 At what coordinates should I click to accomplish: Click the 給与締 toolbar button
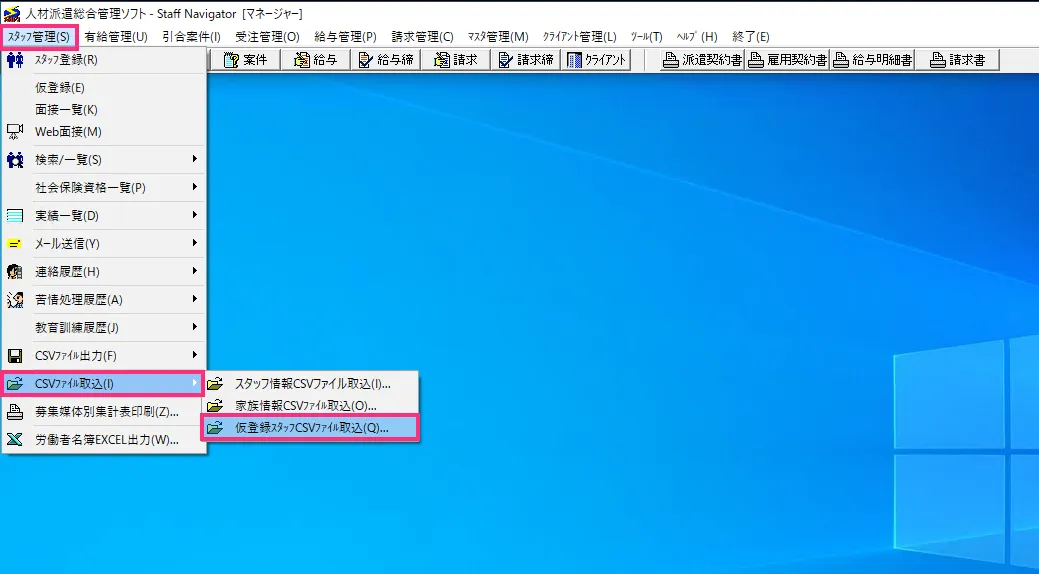(386, 60)
